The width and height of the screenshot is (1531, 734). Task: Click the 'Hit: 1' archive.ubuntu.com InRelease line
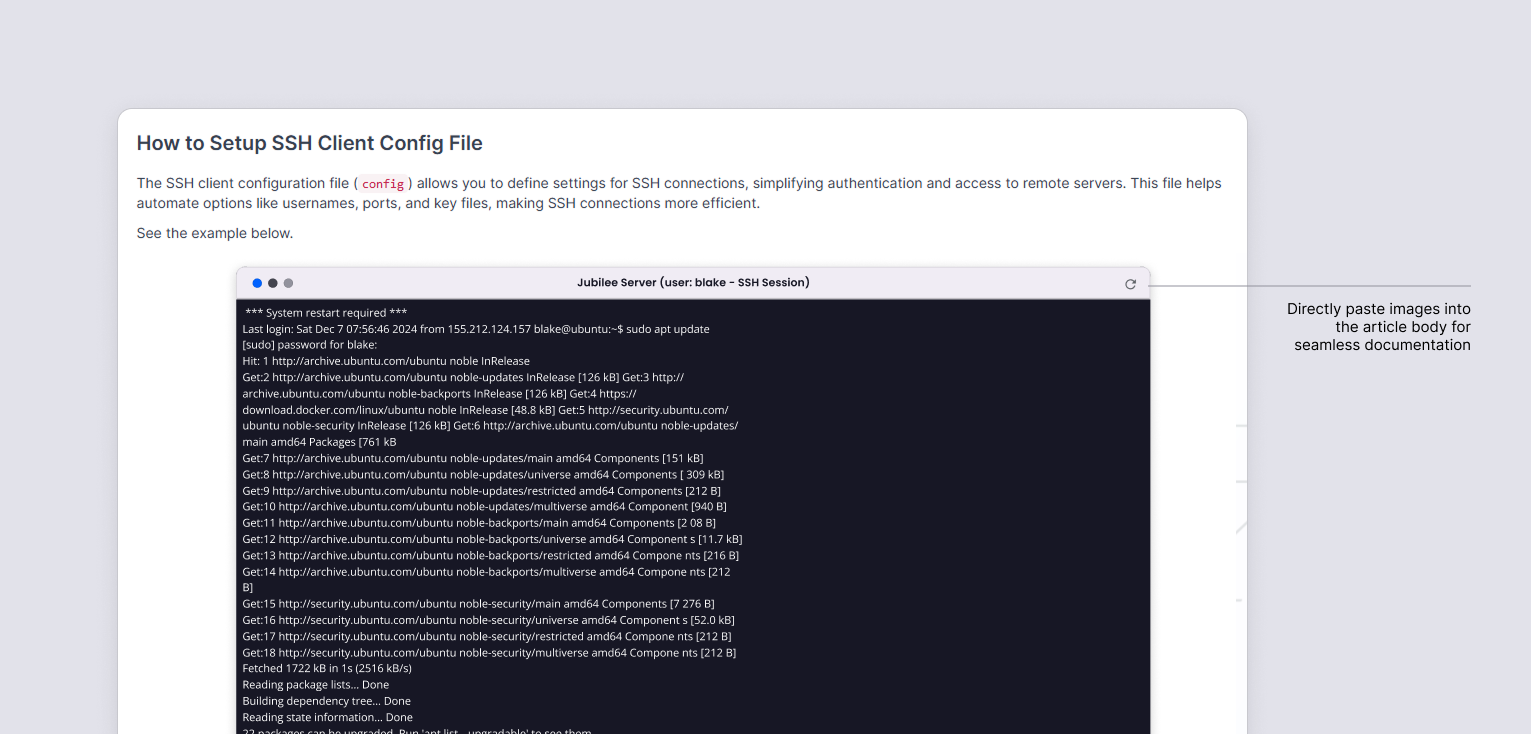386,361
